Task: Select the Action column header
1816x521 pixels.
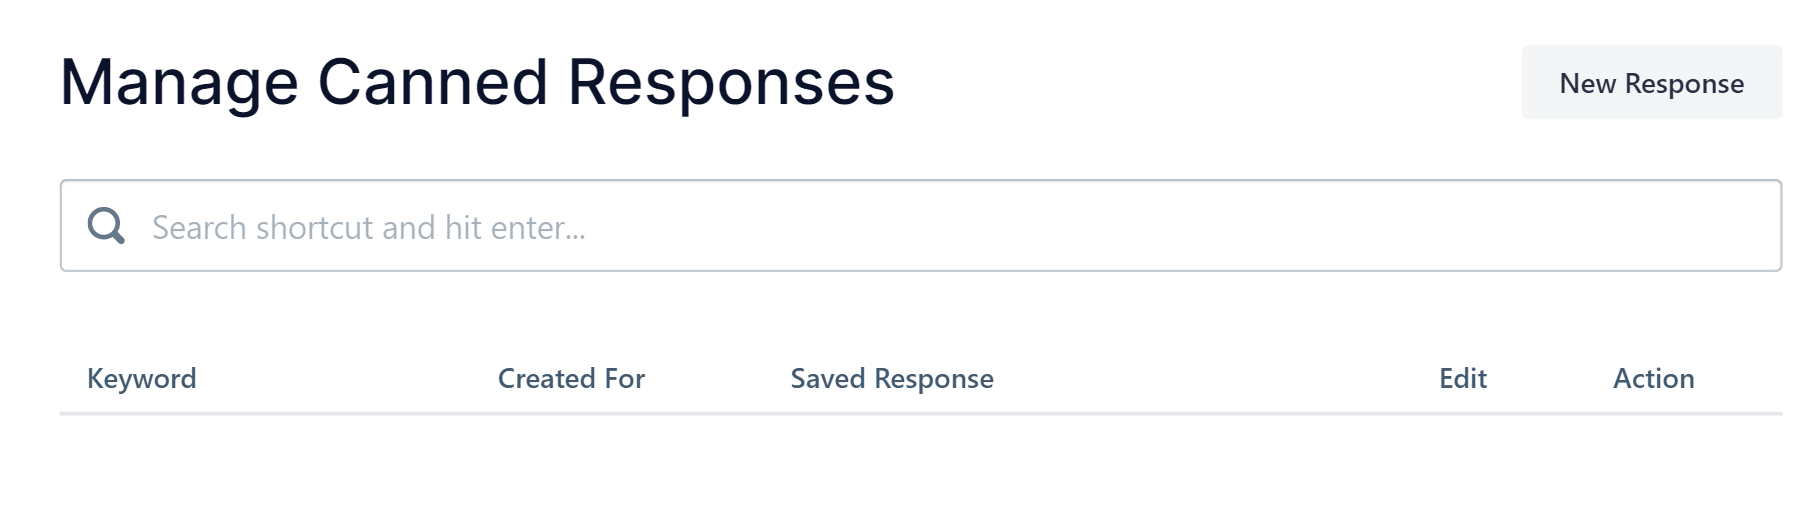Action: 1653,379
